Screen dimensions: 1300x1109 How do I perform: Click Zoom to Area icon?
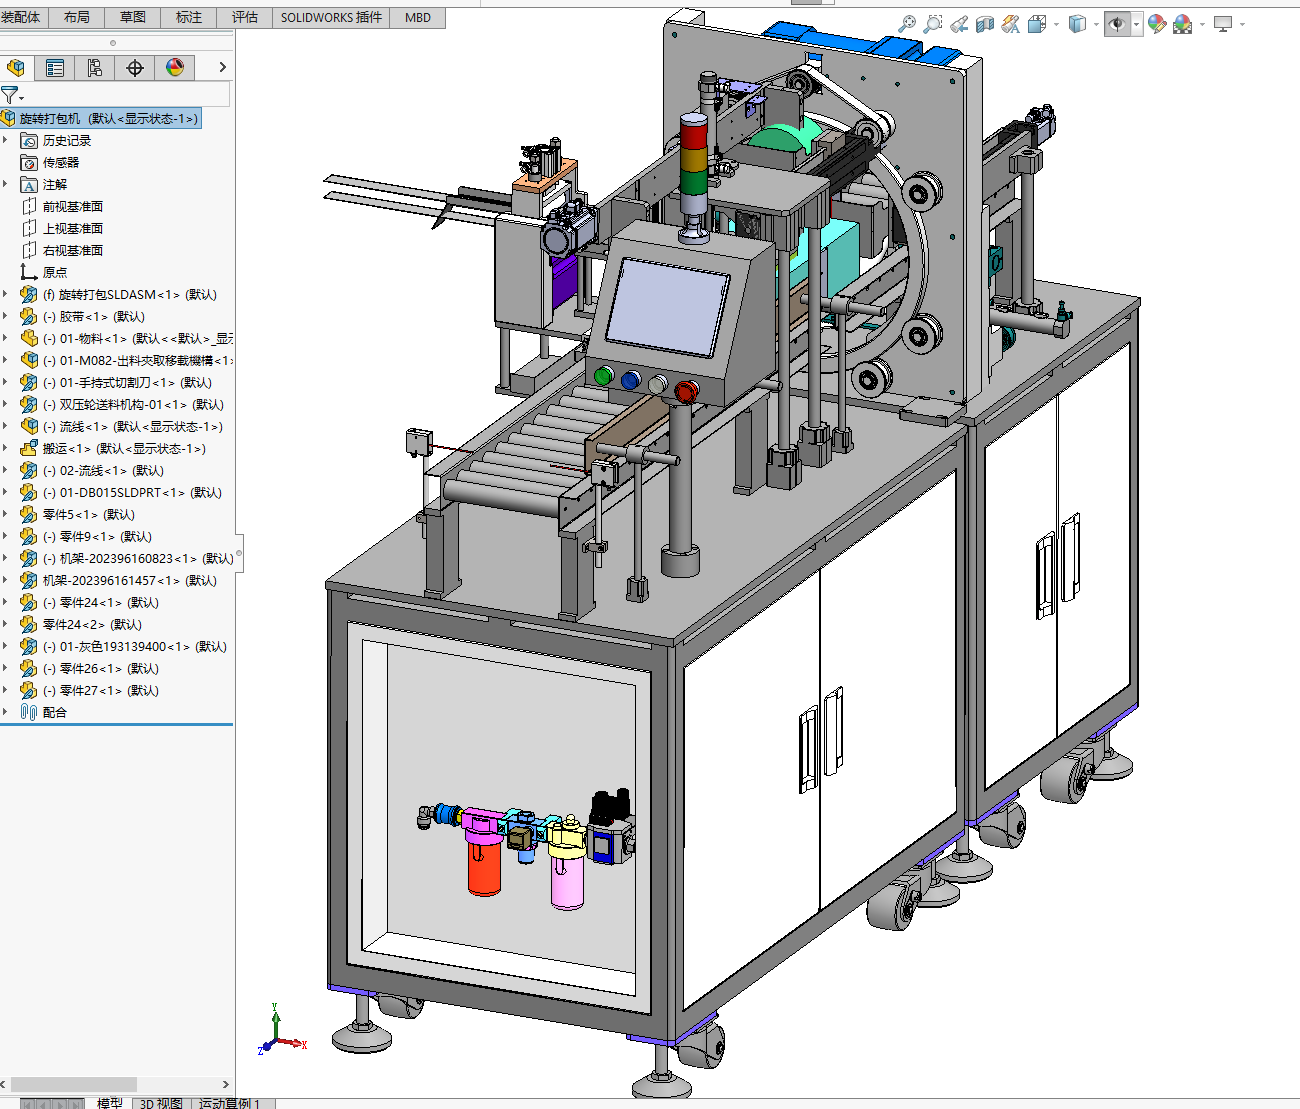(933, 23)
